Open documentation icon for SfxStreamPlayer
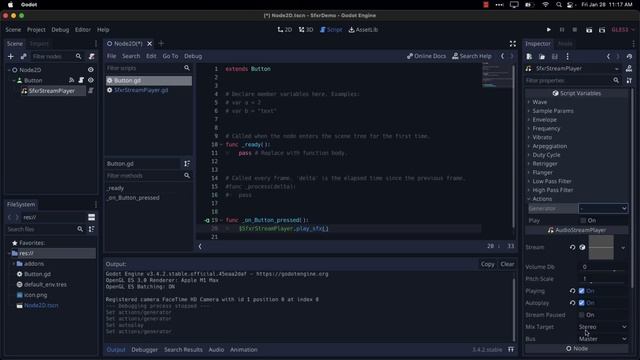This screenshot has height=360, width=640. [629, 69]
